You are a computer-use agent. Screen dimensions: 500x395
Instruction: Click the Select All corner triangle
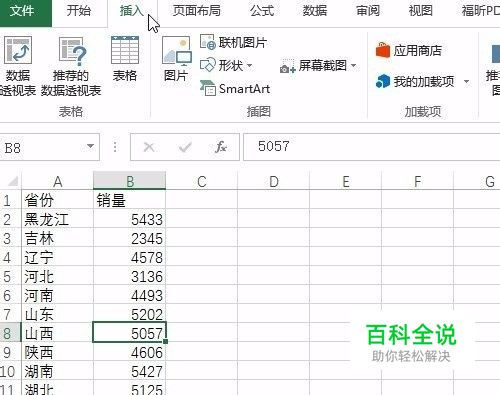[x=13, y=182]
